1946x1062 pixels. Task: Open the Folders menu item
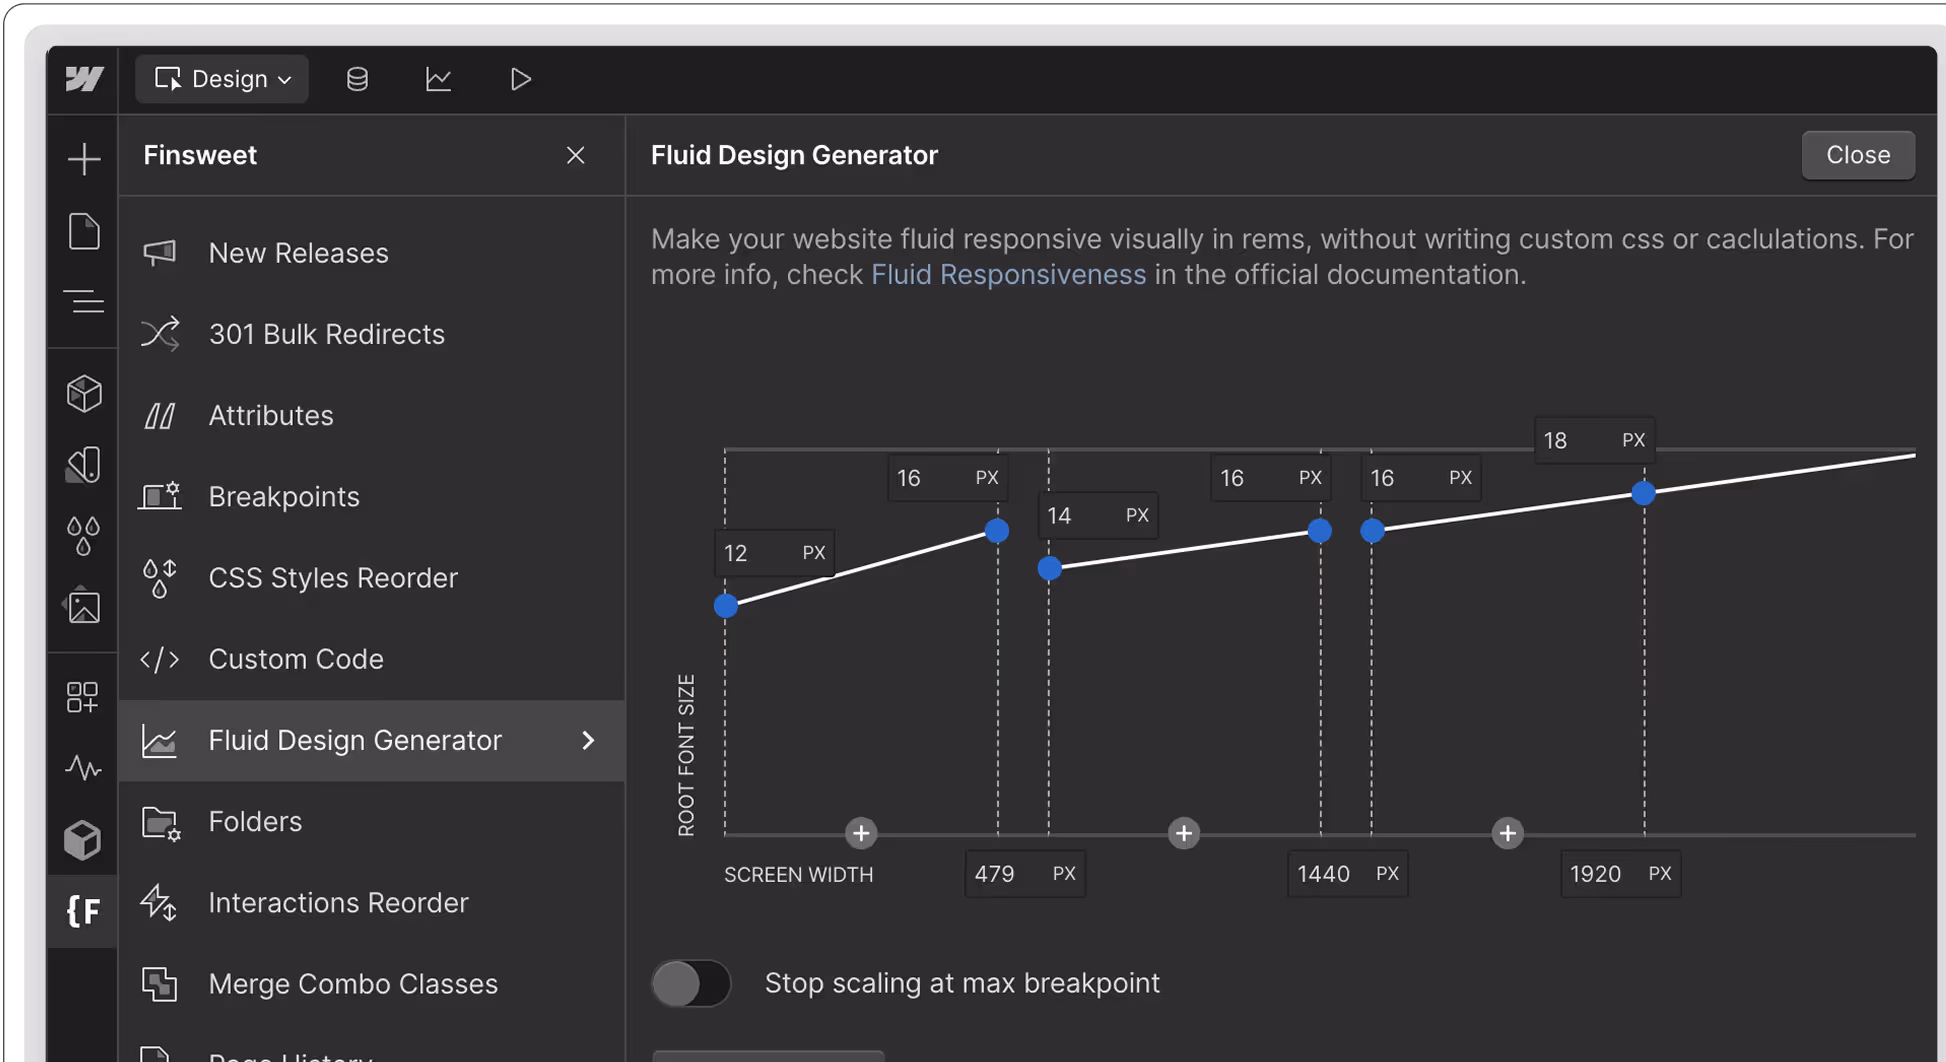[372, 822]
